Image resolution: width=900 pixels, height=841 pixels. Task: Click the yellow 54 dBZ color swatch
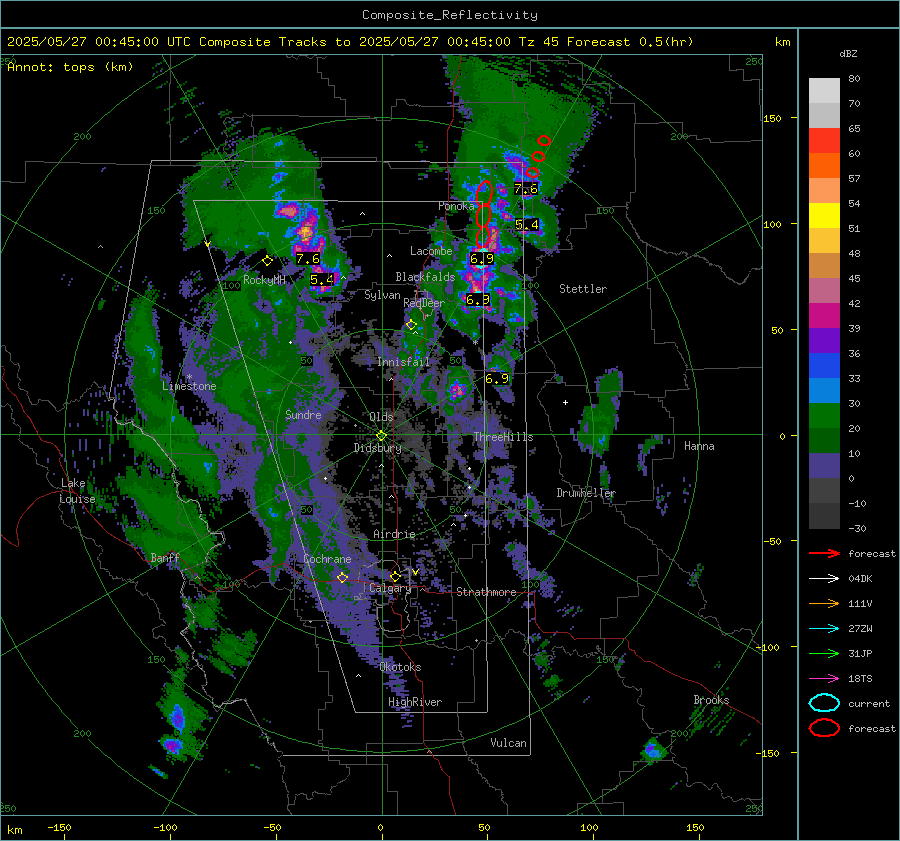(824, 216)
